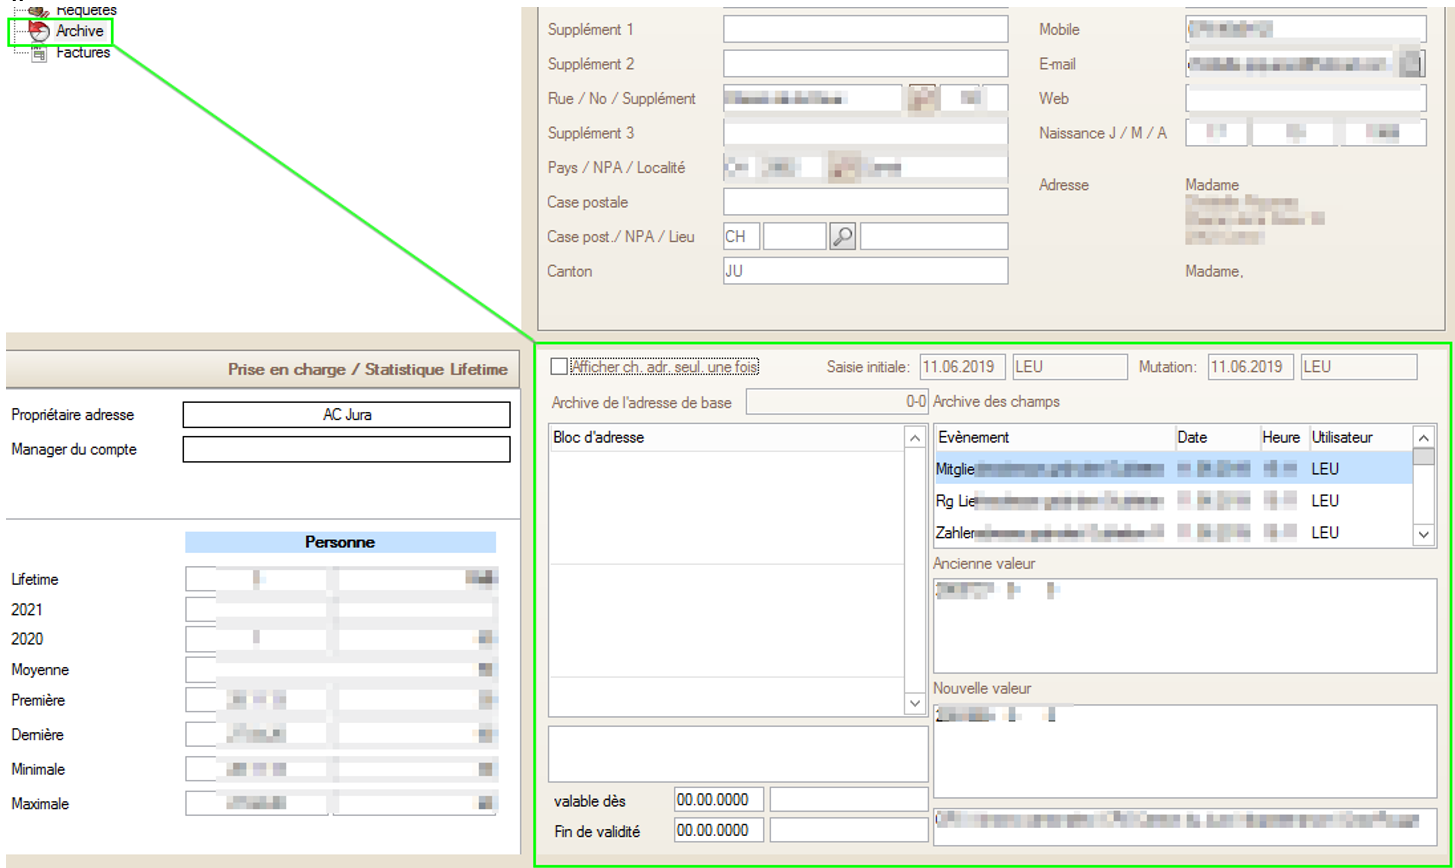
Task: Sort events by the Evènement column header
Action: [x=1054, y=437]
